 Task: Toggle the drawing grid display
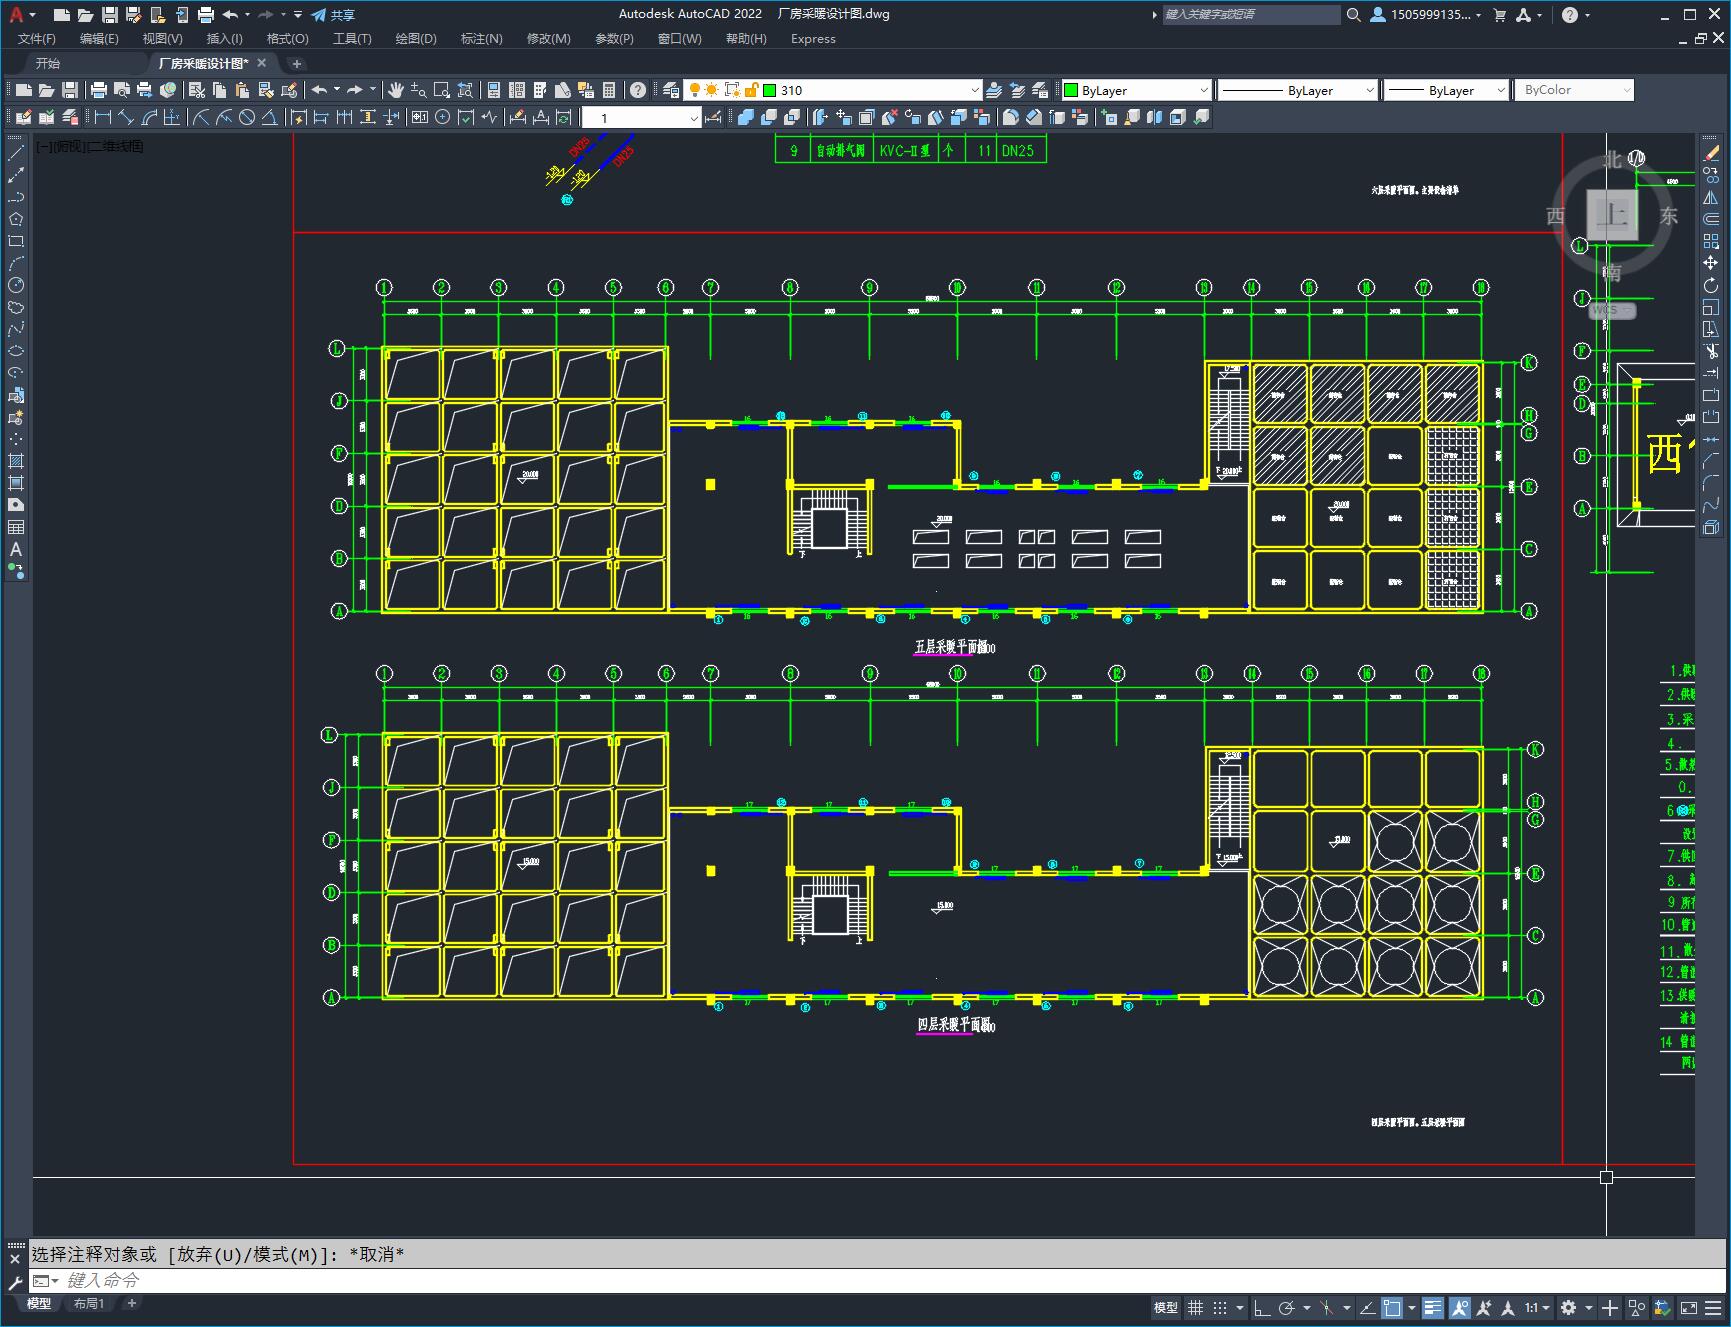tap(1195, 1308)
